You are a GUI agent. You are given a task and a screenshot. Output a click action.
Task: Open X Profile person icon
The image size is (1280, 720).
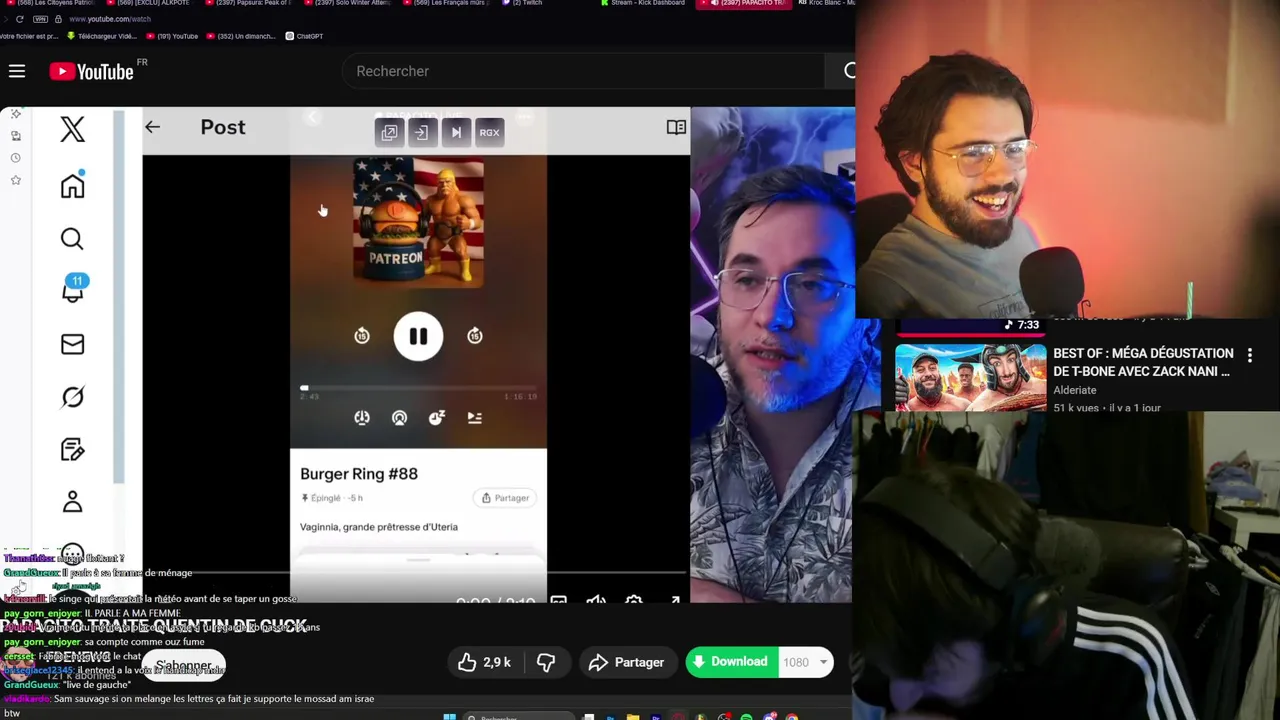pos(72,501)
